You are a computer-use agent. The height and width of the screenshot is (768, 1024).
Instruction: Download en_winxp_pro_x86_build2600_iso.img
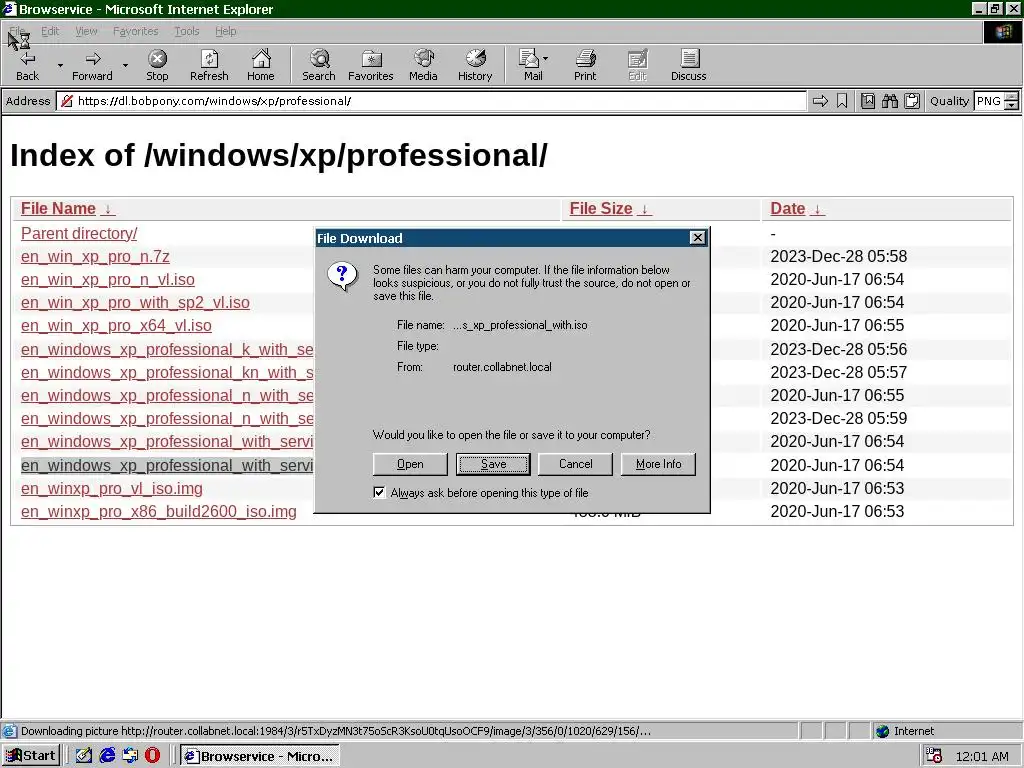coord(159,511)
